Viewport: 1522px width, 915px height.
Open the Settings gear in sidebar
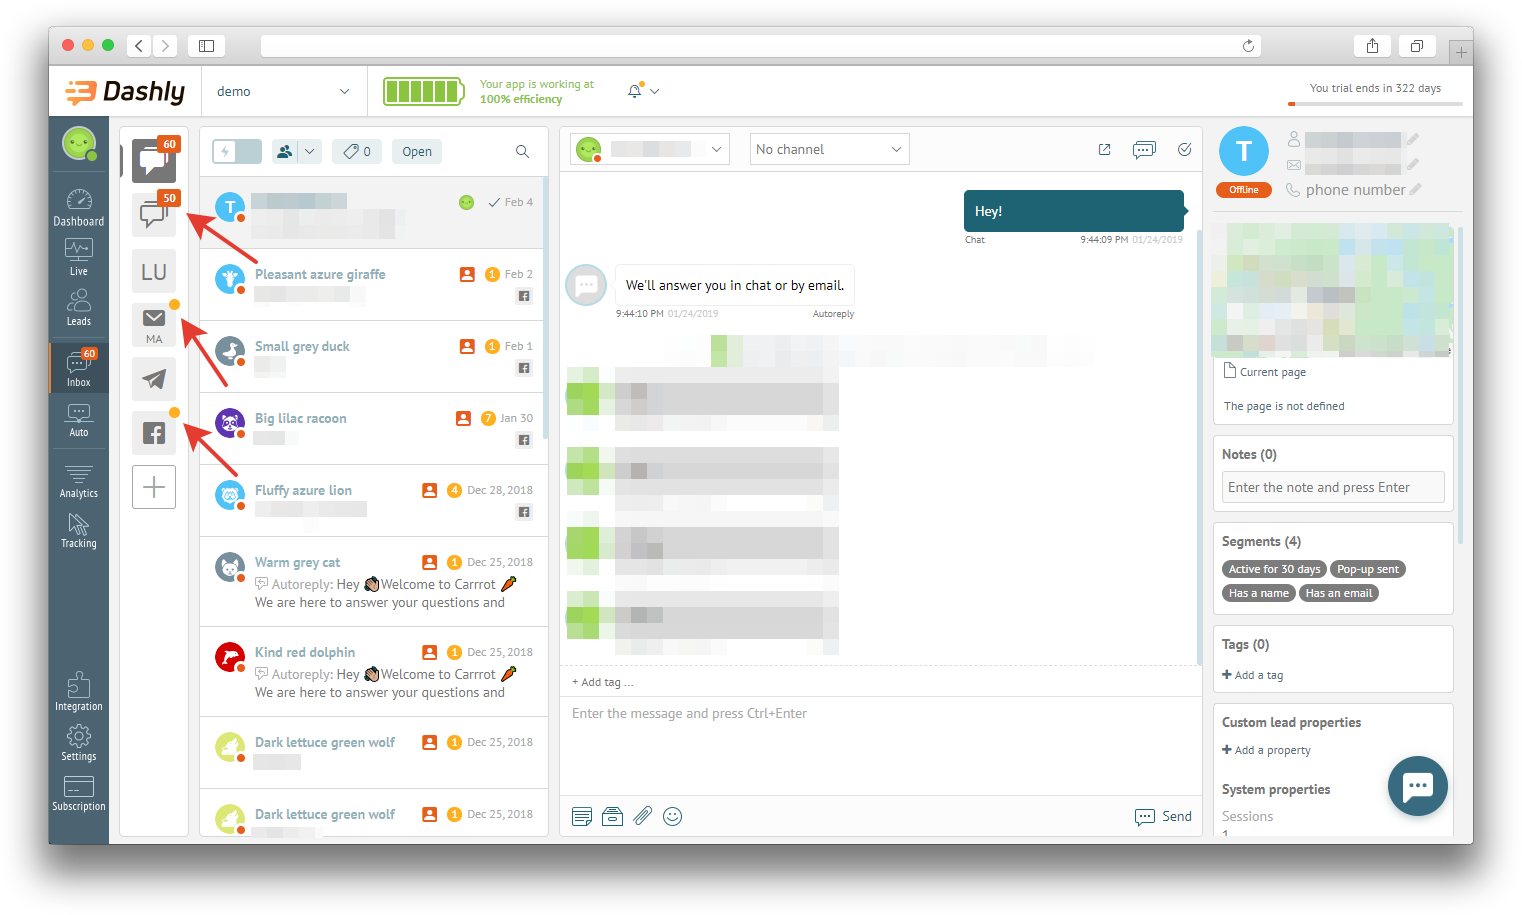tap(79, 743)
